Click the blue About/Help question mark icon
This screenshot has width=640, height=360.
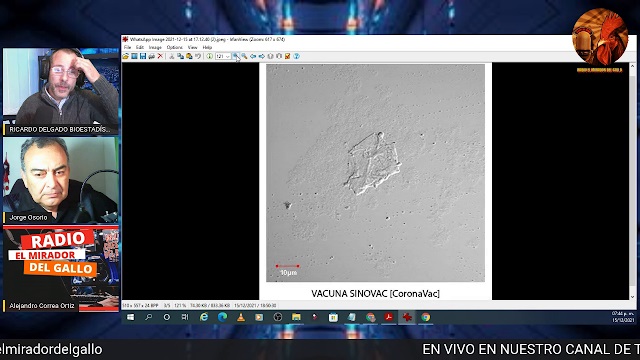click(x=297, y=56)
